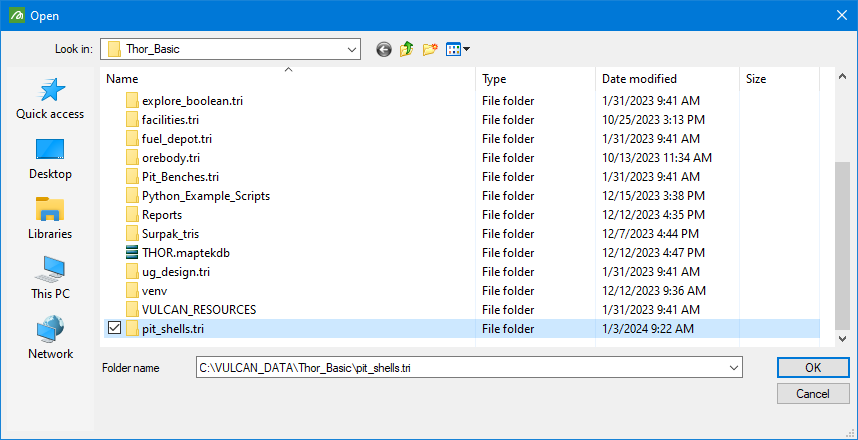Click folder icon of venv
The image size is (858, 440).
pyautogui.click(x=132, y=291)
